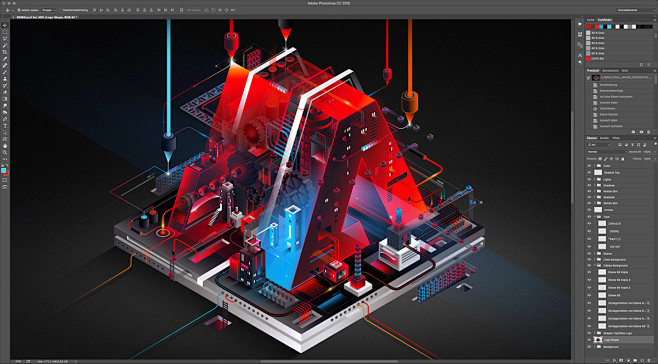Select the Move tool in the toolbar
Viewport: 658px width, 364px height.
5,25
